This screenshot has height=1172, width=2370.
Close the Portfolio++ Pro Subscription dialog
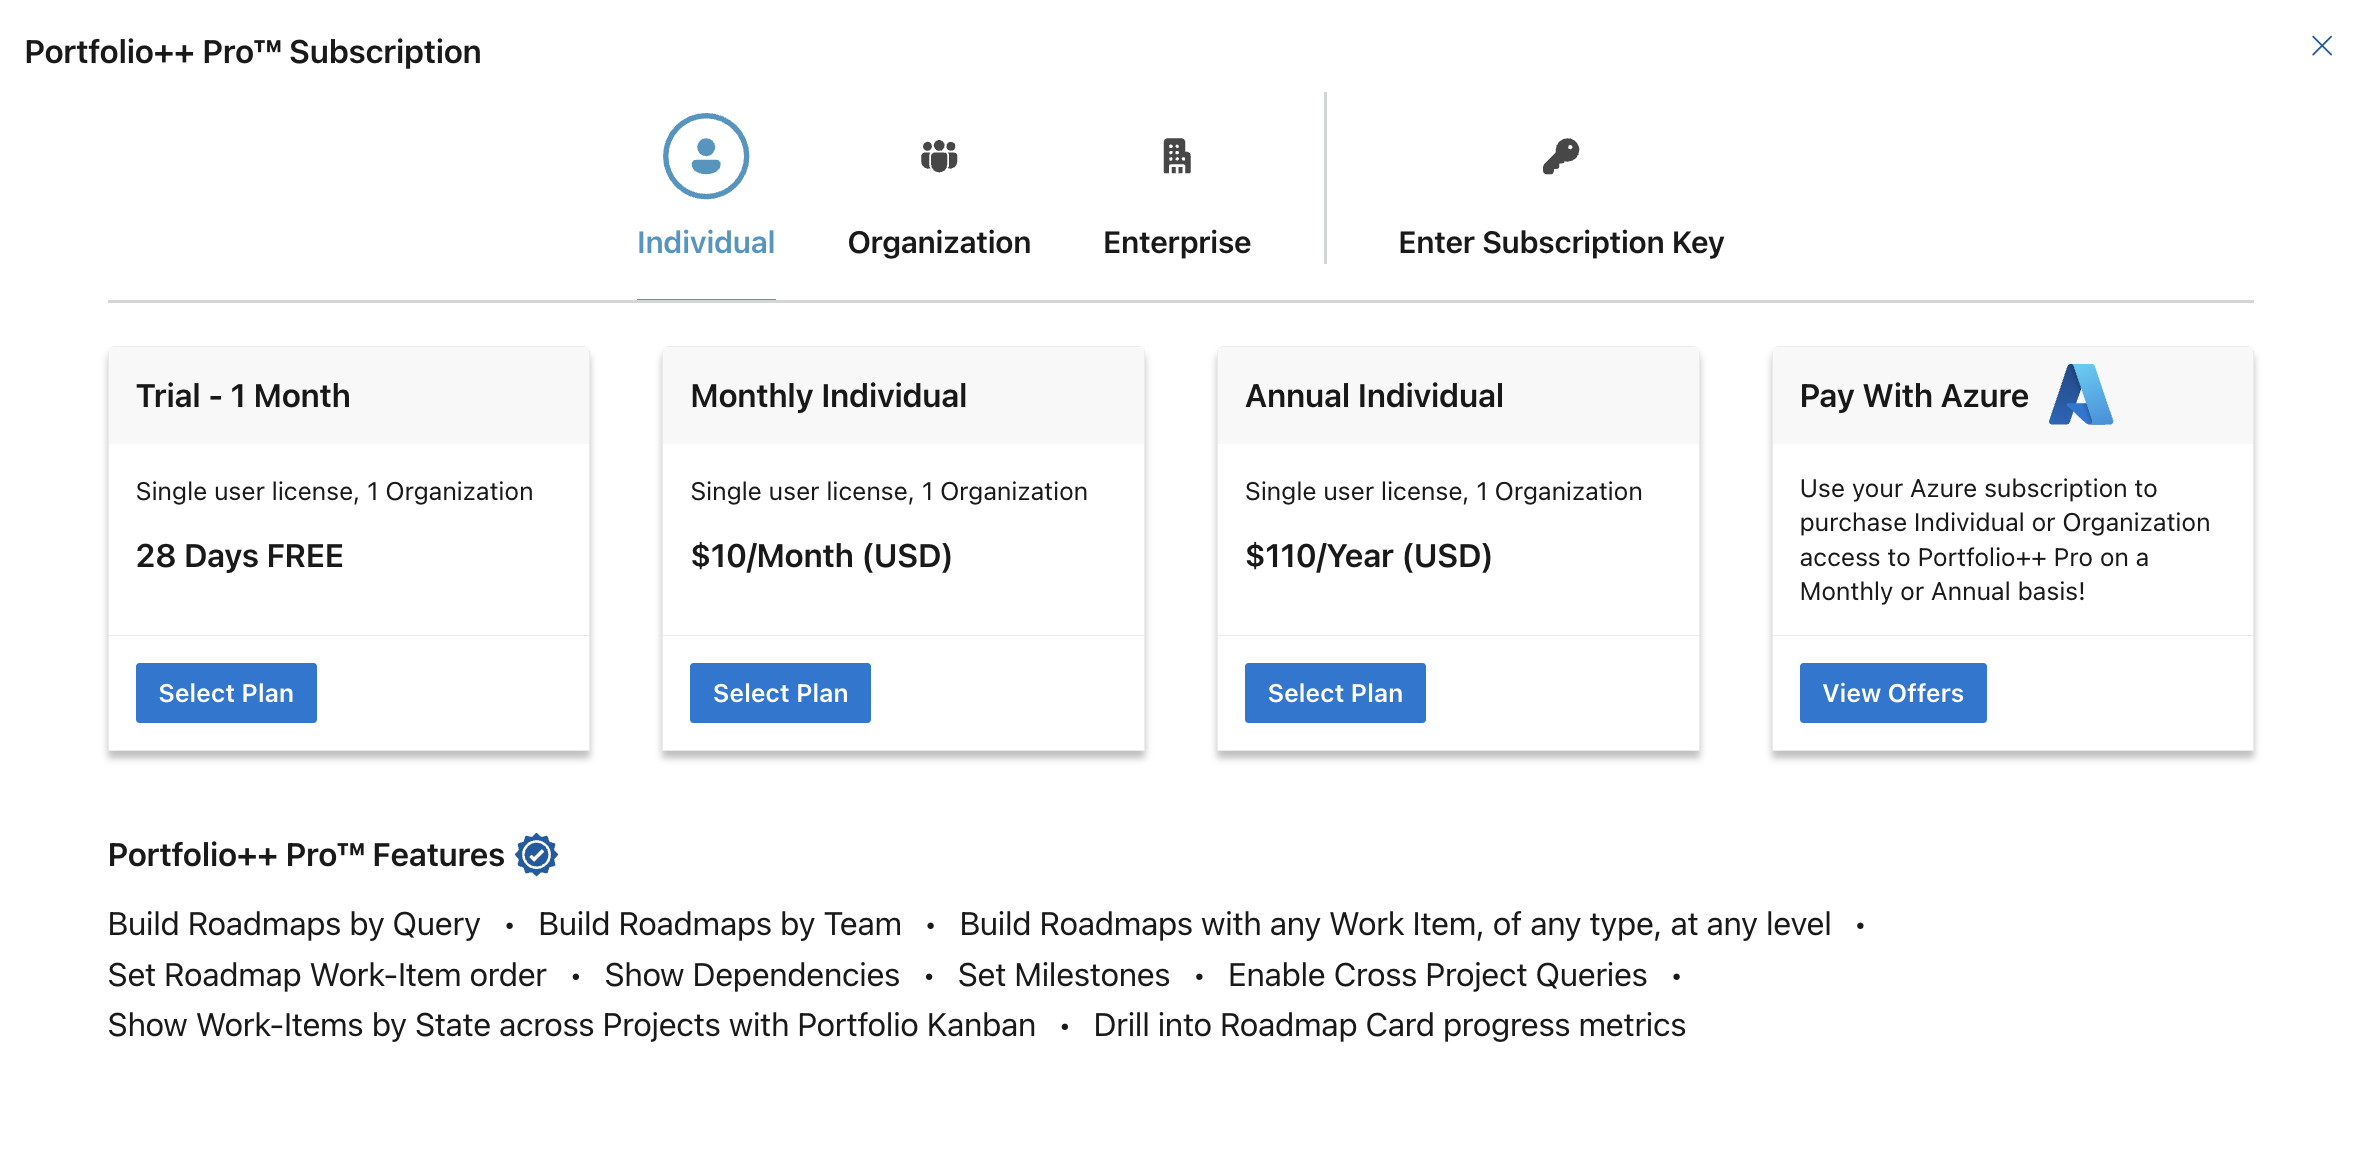click(2322, 45)
